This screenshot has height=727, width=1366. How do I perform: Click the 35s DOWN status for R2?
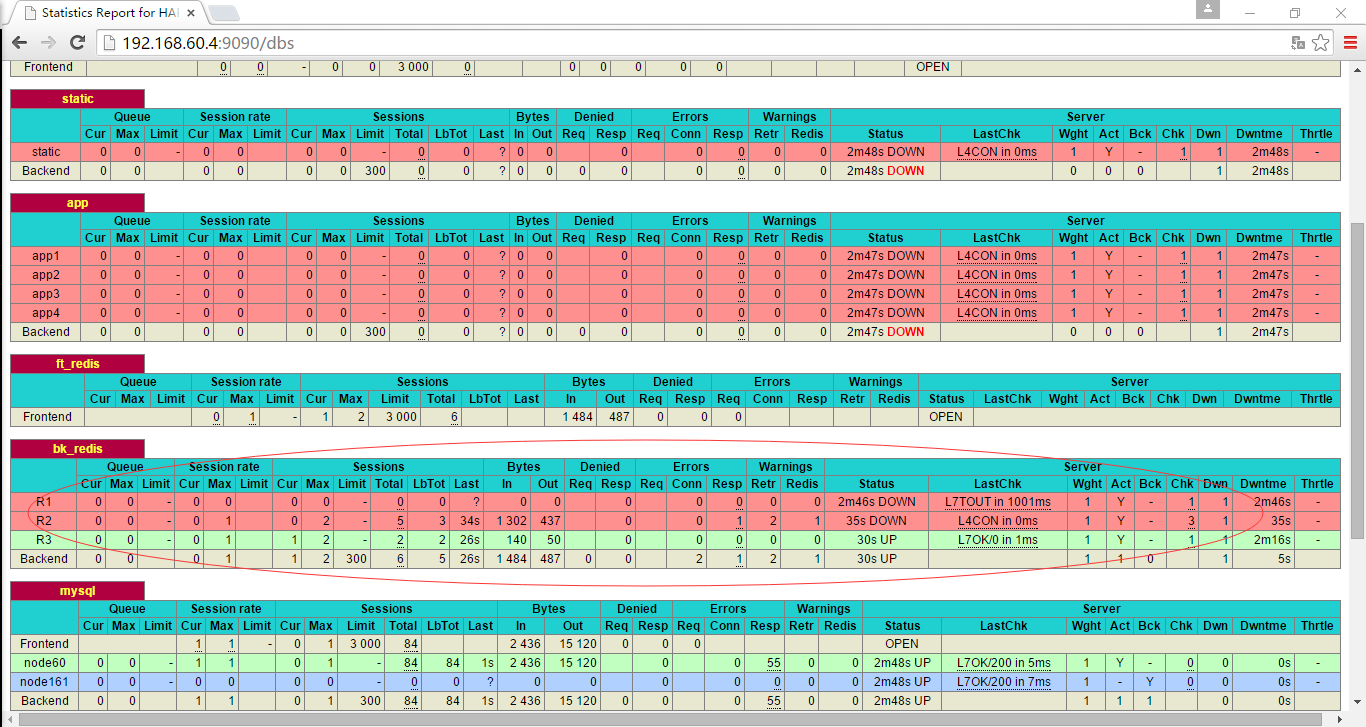877,521
